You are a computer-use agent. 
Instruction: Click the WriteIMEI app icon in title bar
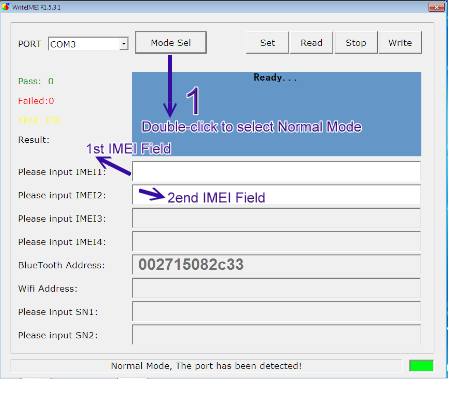6,7
